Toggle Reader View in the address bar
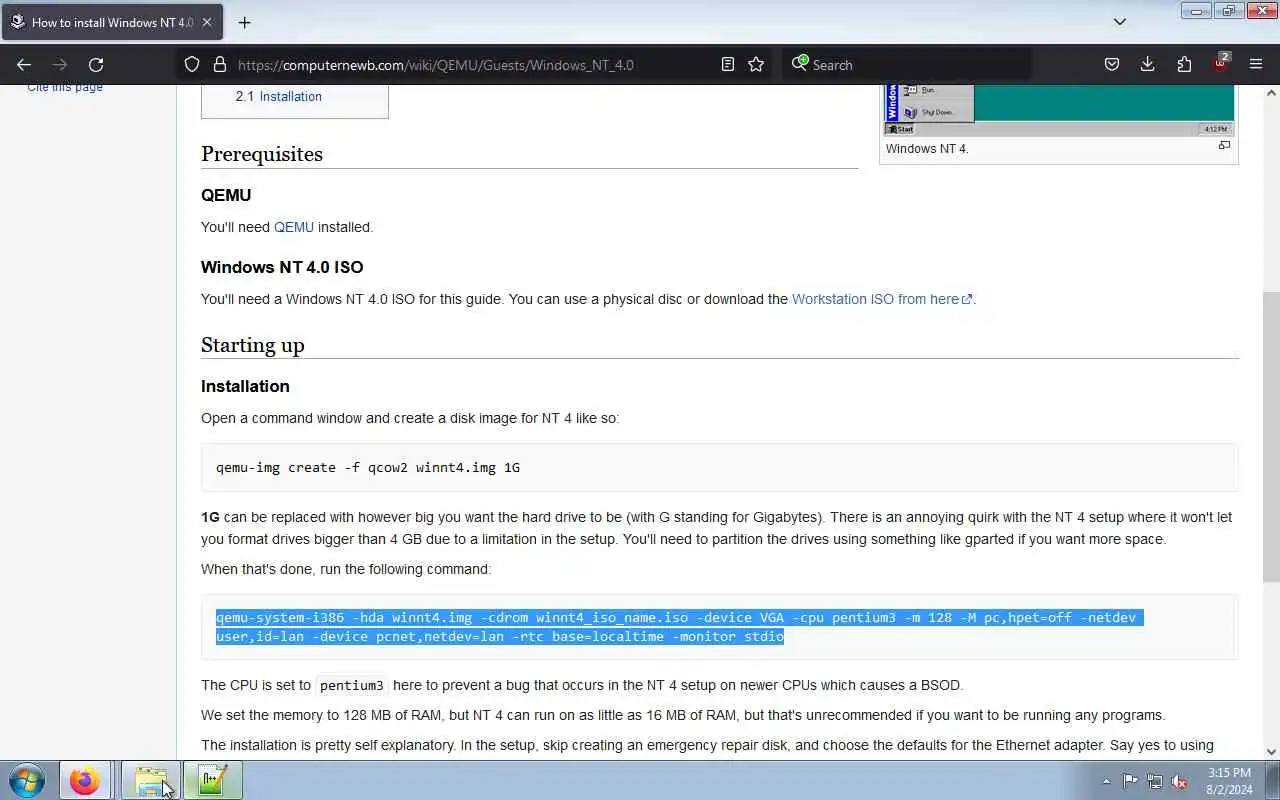Image resolution: width=1280 pixels, height=800 pixels. [728, 64]
